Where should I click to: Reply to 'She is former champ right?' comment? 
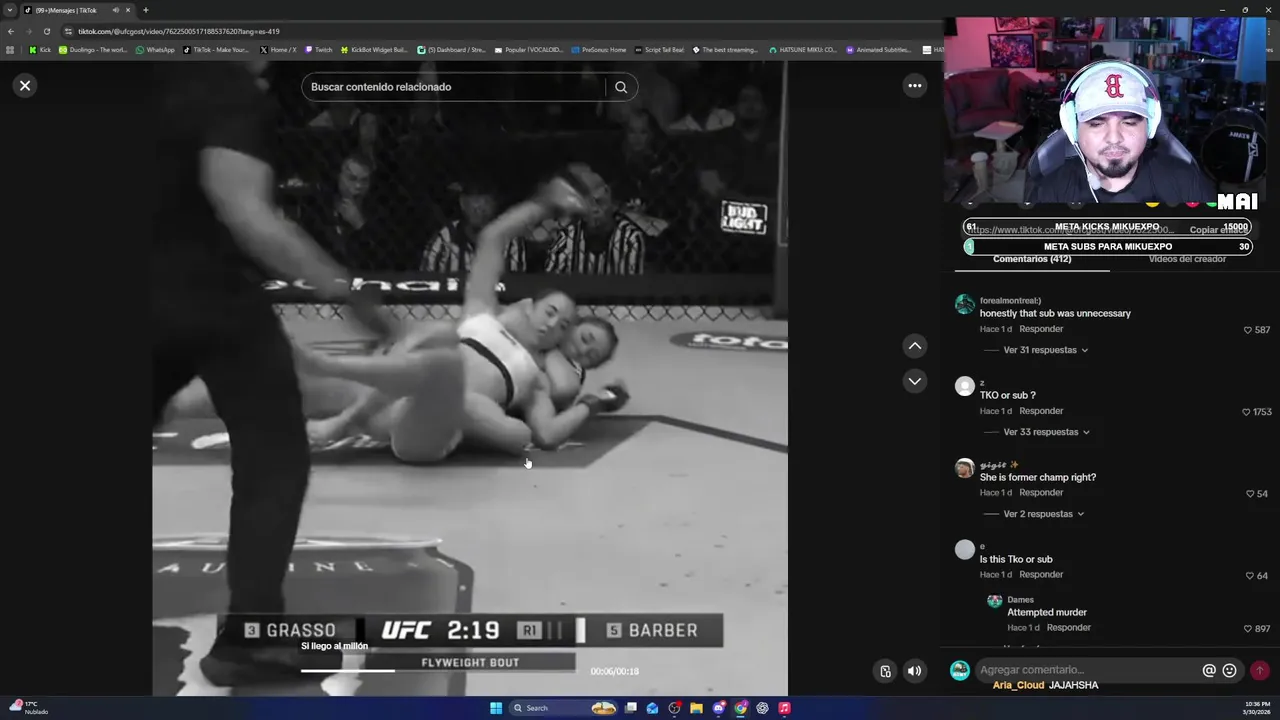[x=1041, y=493]
